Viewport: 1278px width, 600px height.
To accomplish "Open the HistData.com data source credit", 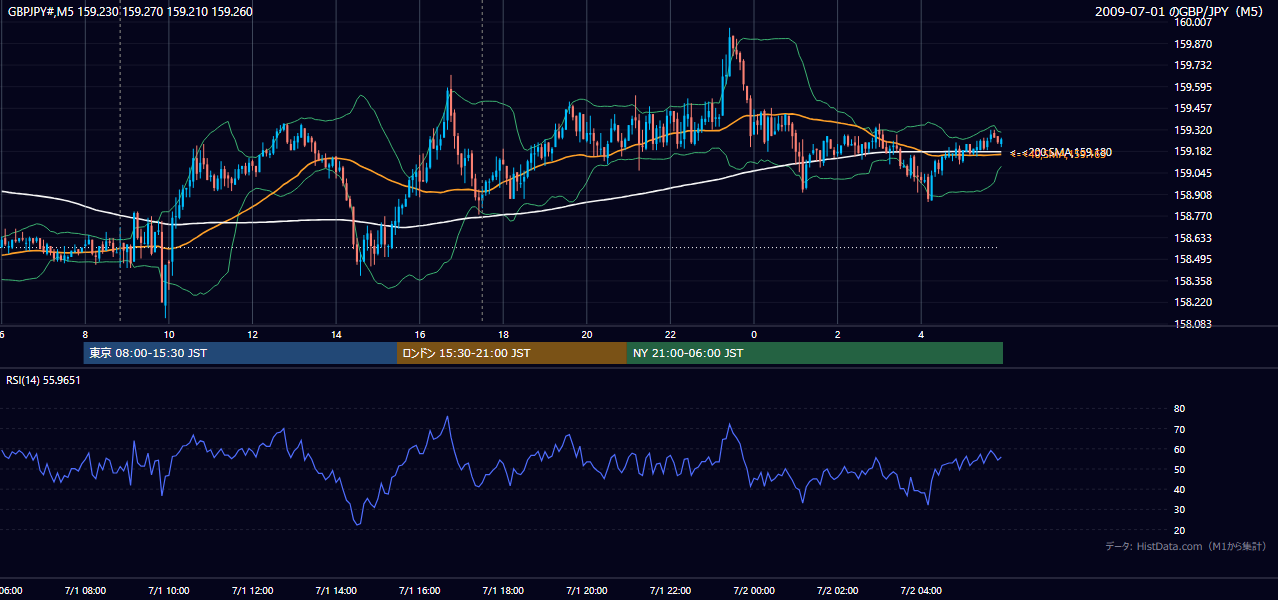I will 1185,546.
